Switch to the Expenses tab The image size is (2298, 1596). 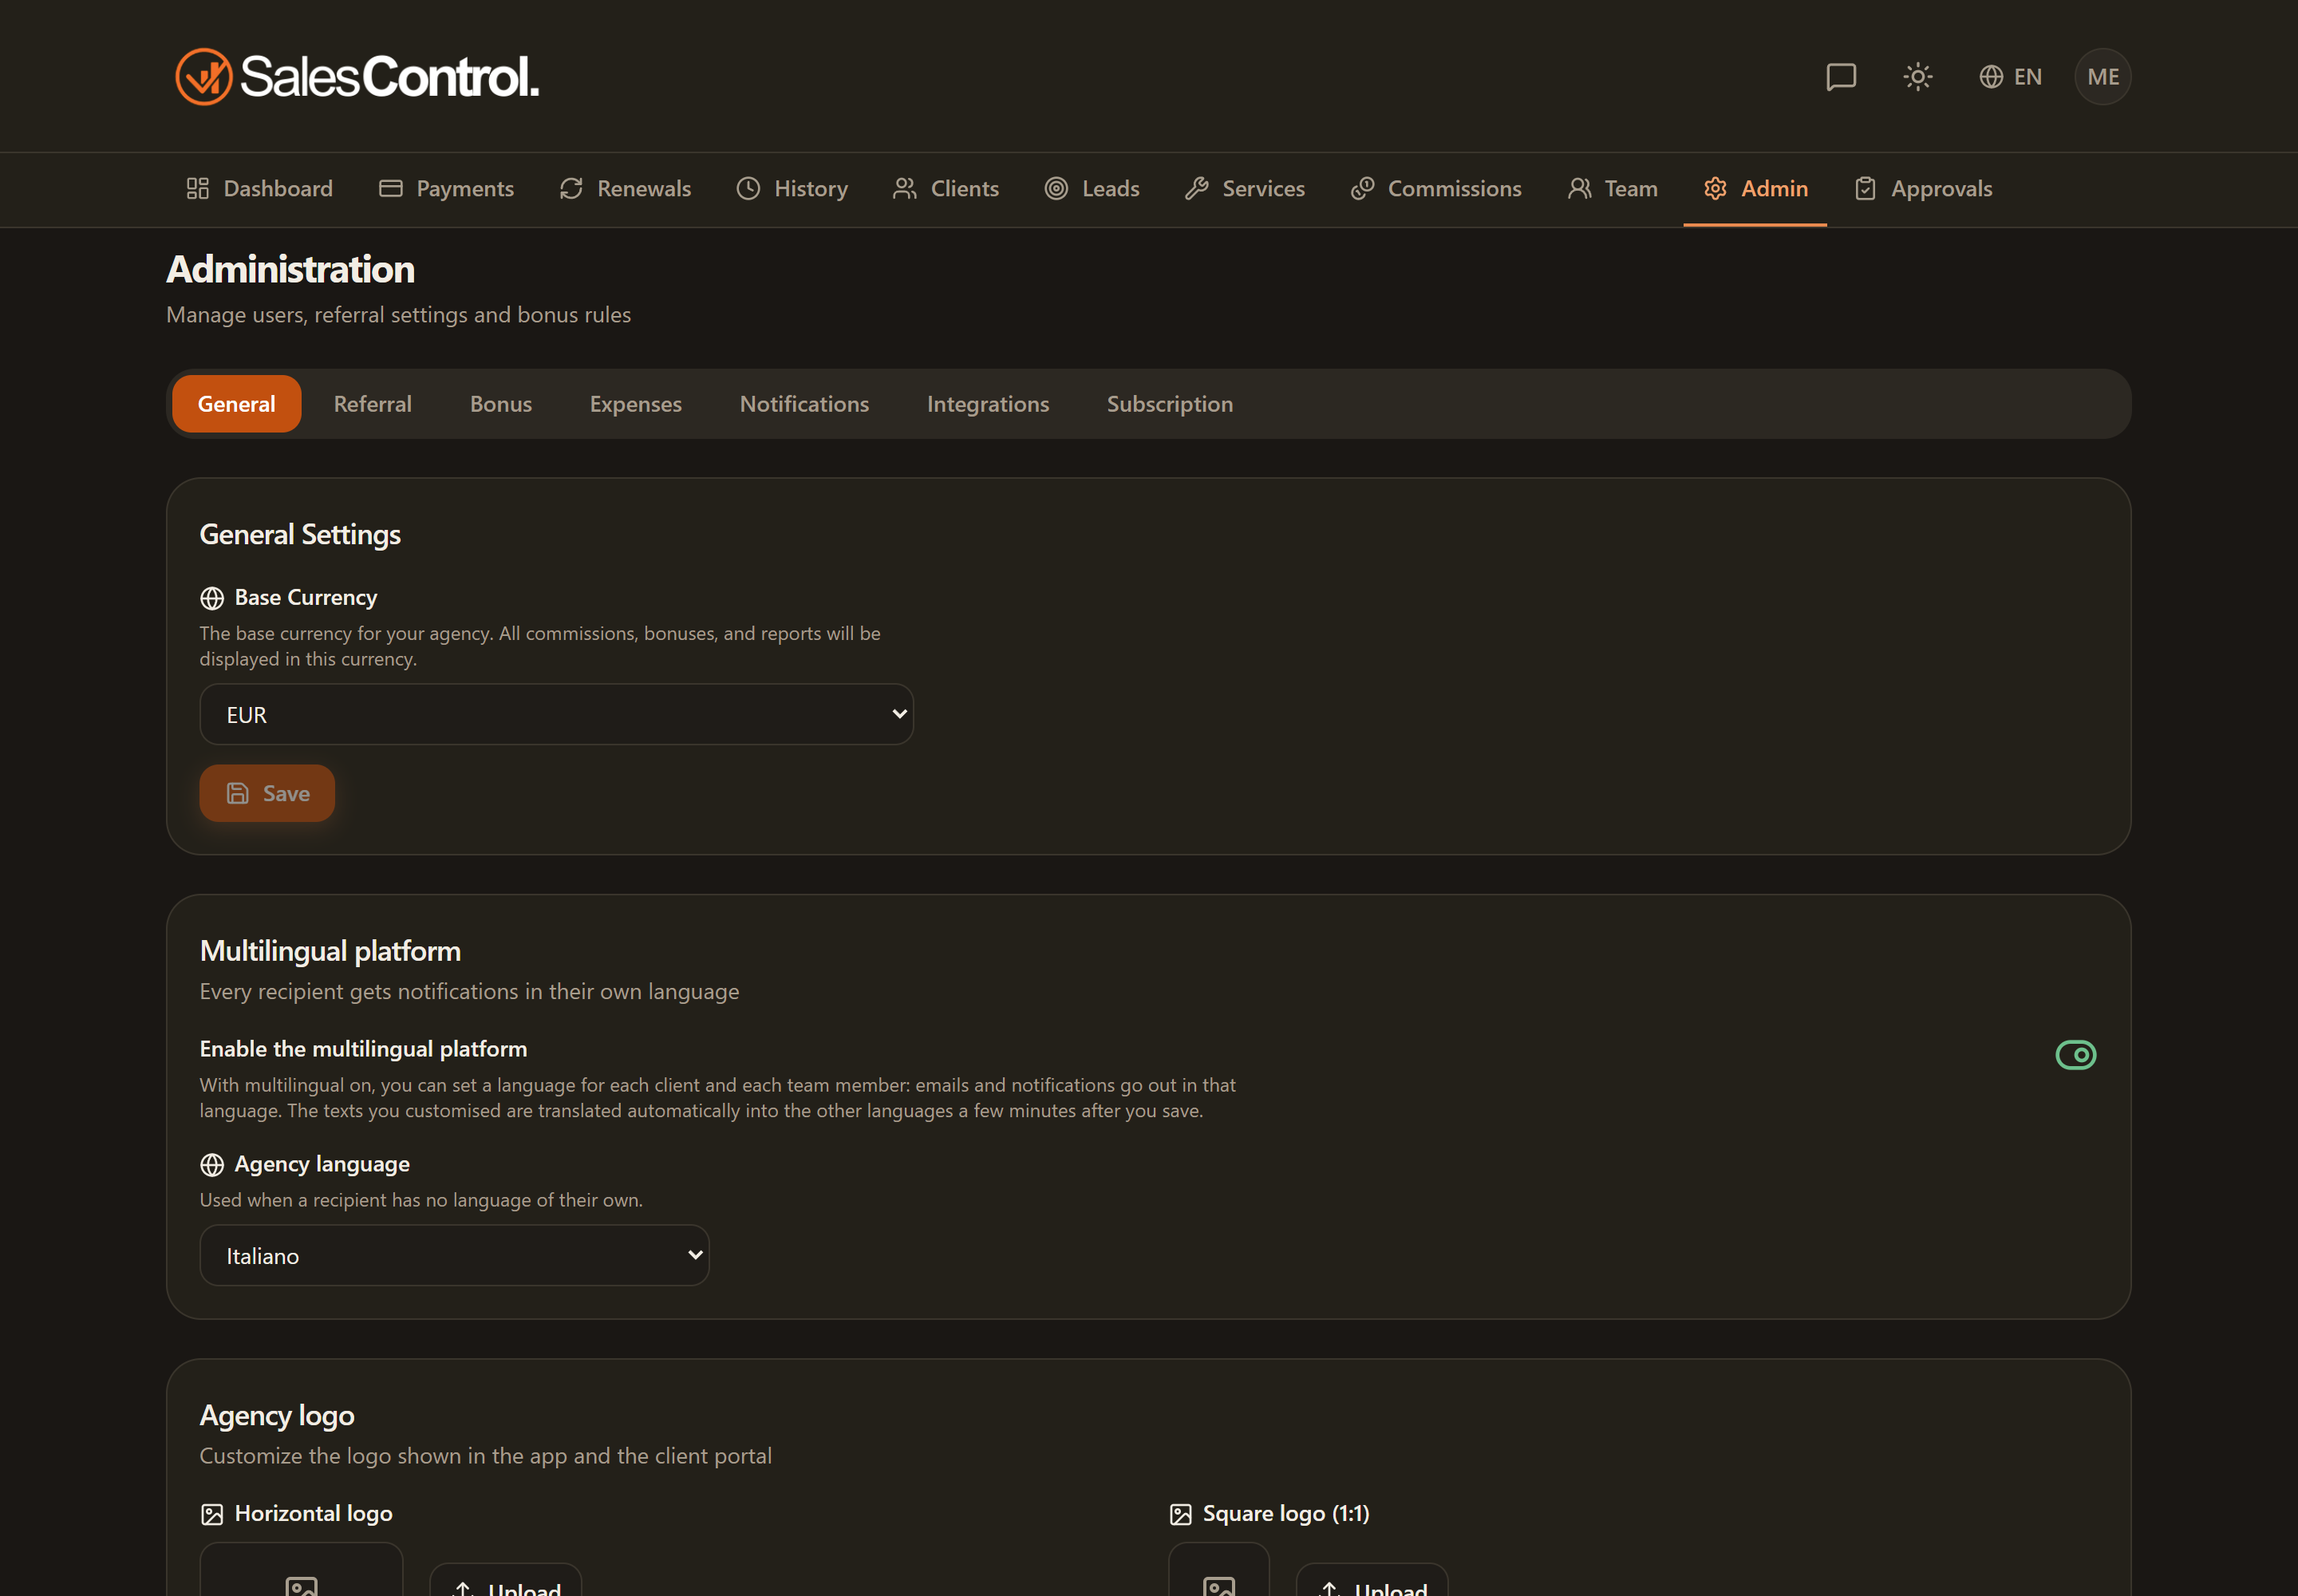click(x=636, y=404)
